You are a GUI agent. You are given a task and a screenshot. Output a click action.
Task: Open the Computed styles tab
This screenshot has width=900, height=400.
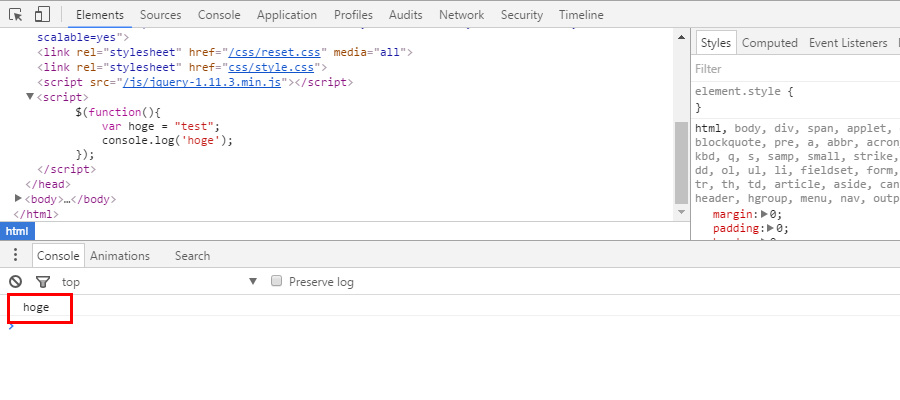click(769, 43)
